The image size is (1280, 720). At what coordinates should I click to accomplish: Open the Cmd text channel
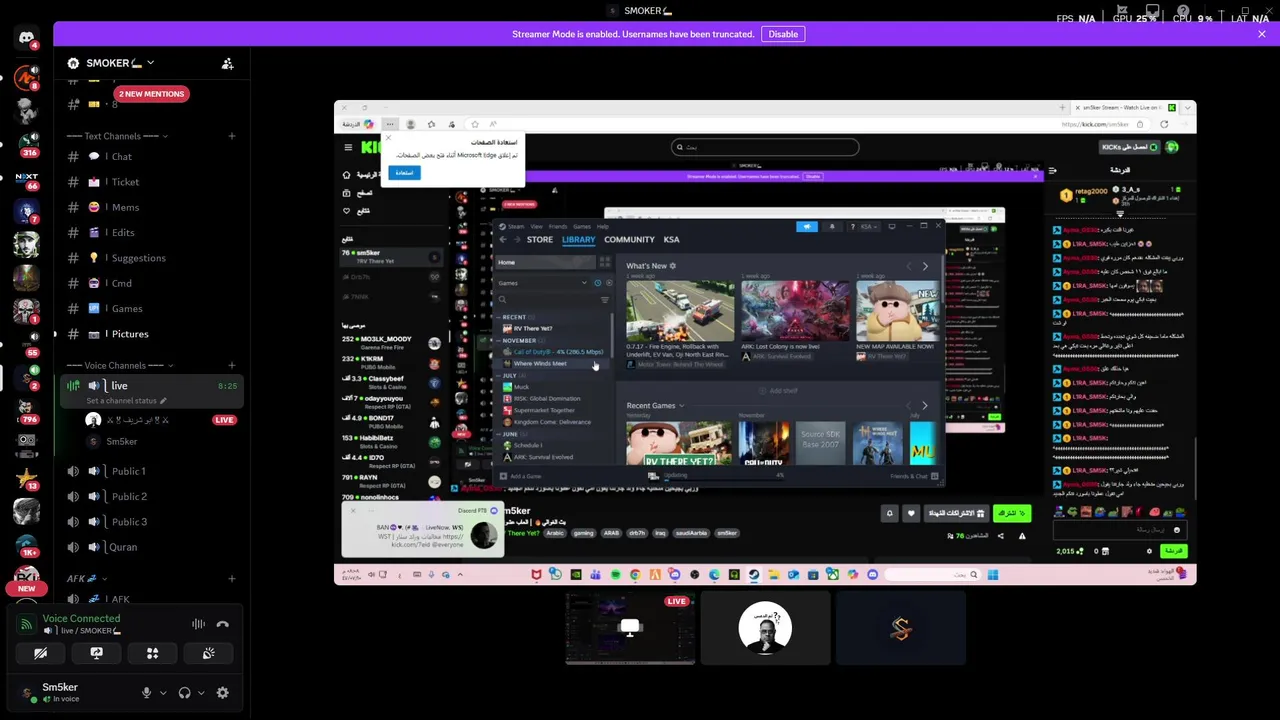(153, 283)
